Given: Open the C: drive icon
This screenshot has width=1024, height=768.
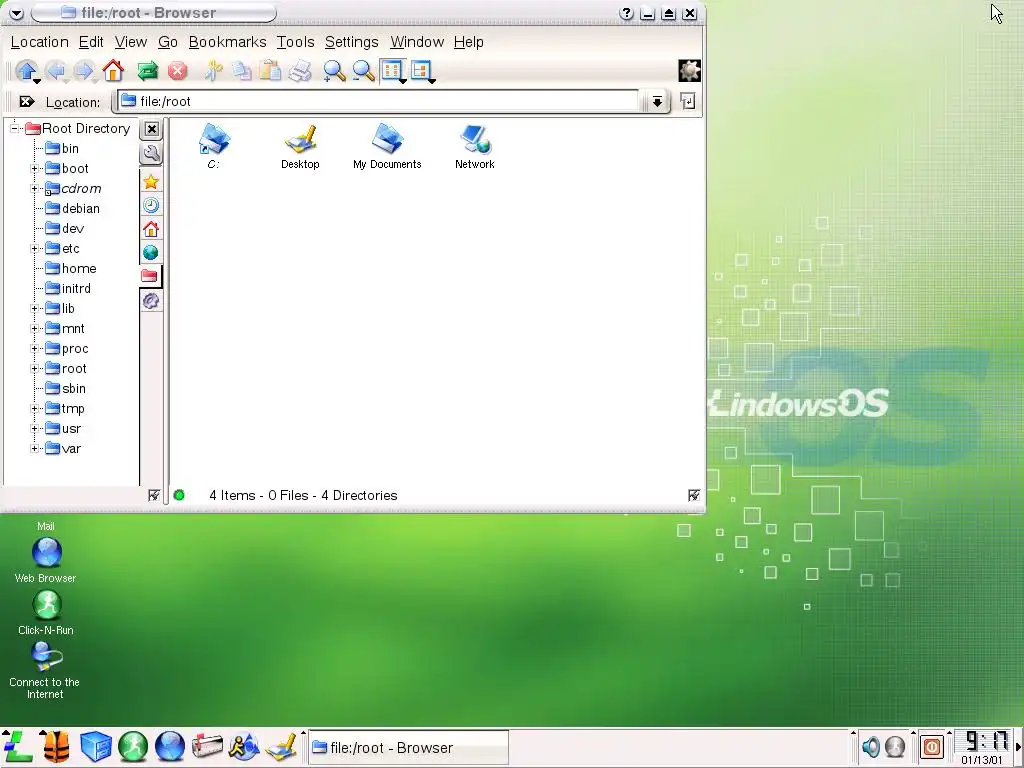Looking at the screenshot, I should [x=214, y=147].
